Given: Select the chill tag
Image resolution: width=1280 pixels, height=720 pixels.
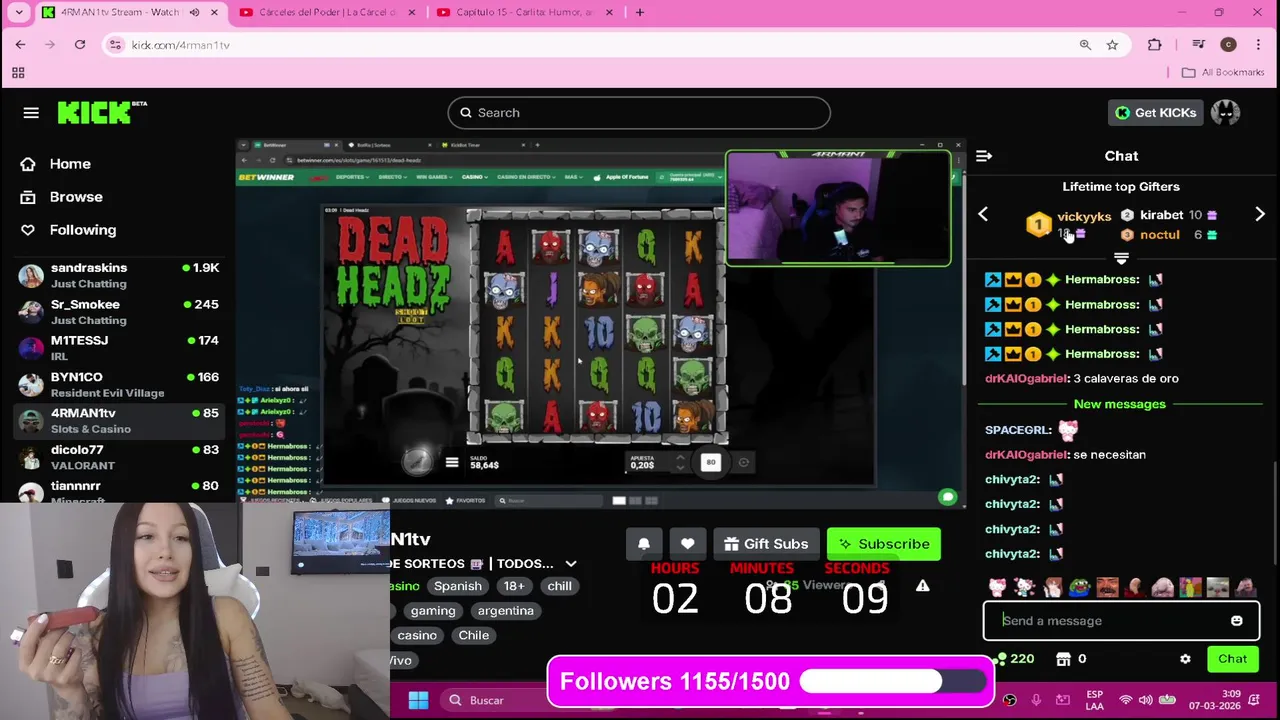Looking at the screenshot, I should pos(560,586).
